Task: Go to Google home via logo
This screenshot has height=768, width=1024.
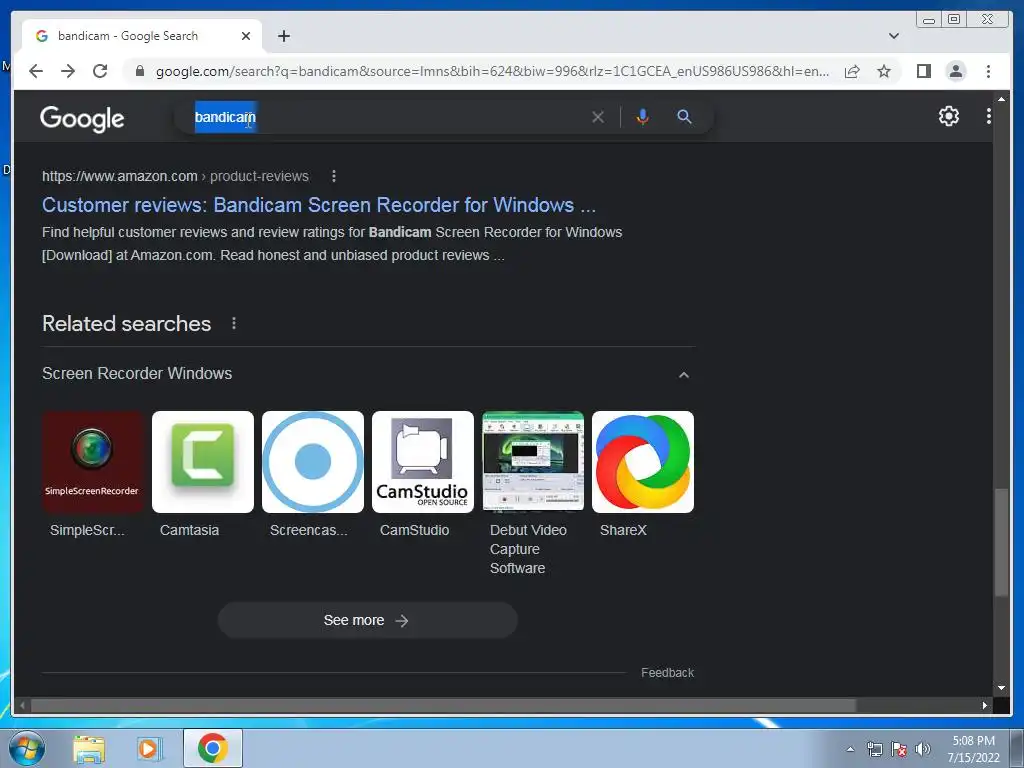Action: pos(82,118)
